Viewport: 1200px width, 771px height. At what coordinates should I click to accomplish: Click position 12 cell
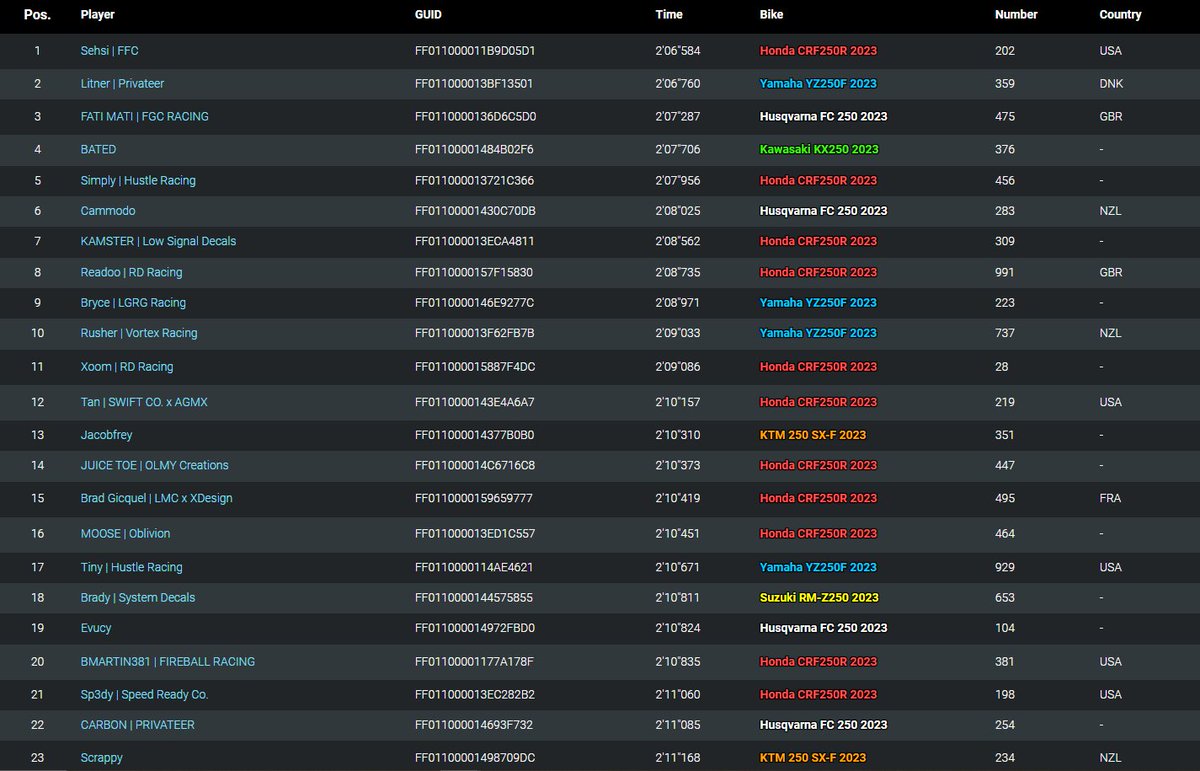(x=38, y=402)
